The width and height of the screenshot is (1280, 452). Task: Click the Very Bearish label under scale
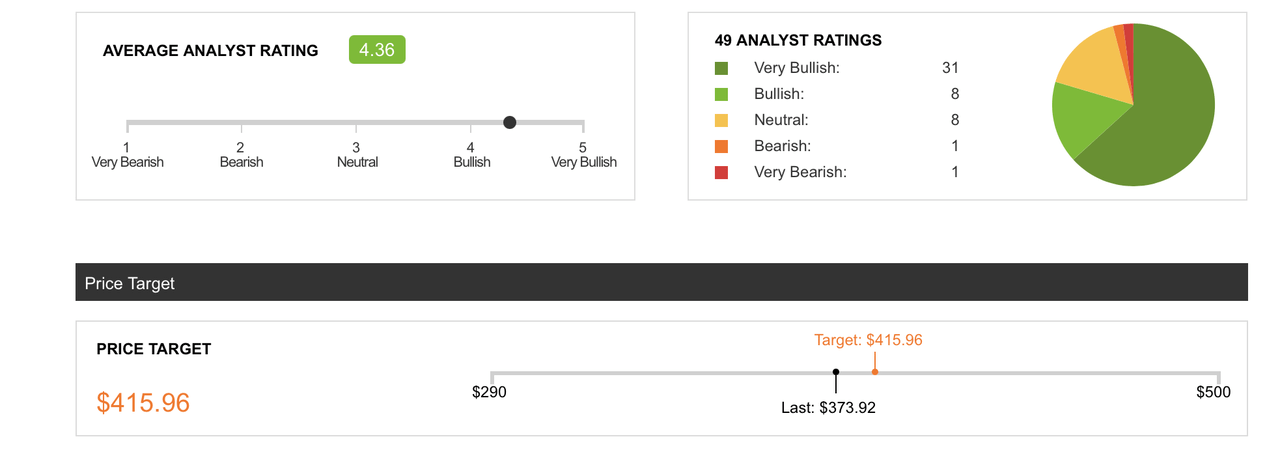point(127,162)
